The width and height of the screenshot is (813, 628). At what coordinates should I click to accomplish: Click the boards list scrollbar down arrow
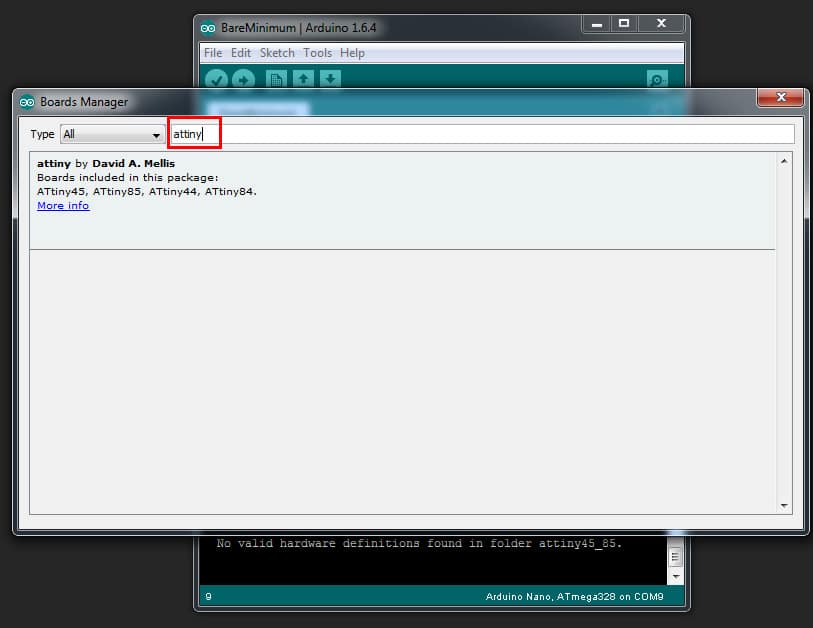coord(784,506)
